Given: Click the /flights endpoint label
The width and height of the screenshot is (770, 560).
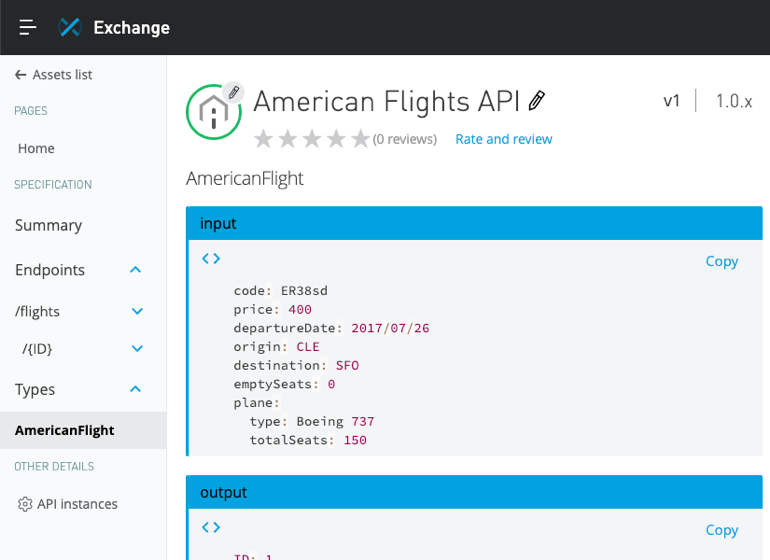Looking at the screenshot, I should tap(37, 311).
